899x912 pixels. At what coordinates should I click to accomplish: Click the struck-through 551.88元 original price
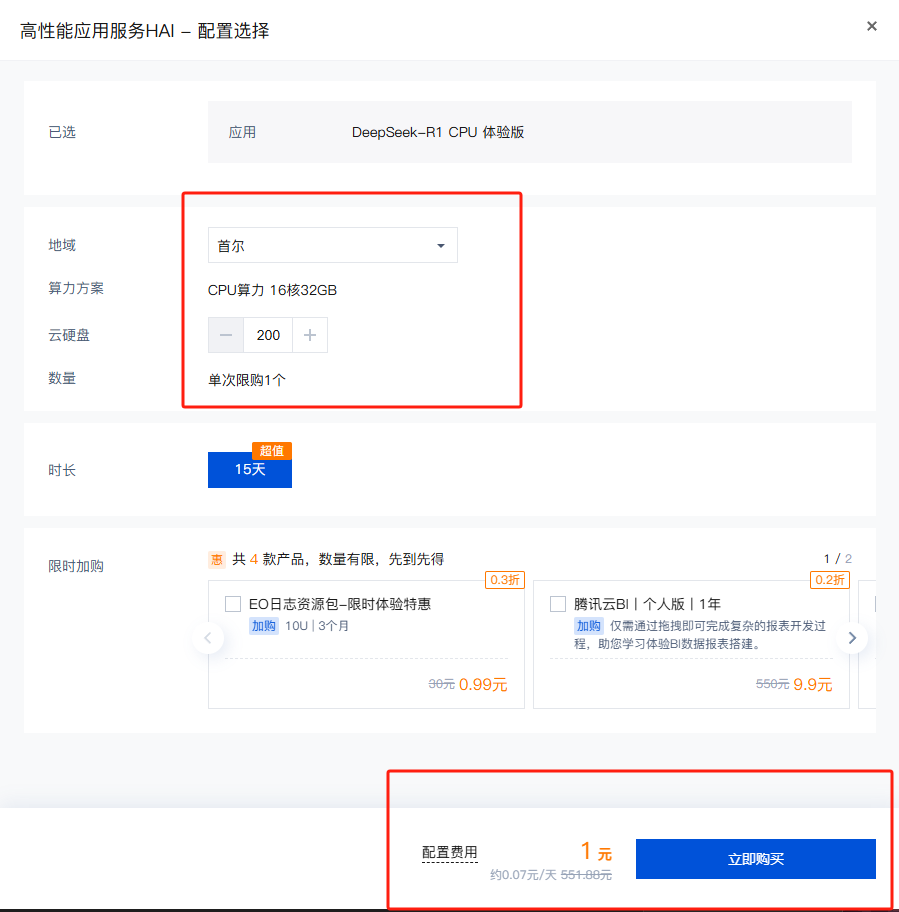[x=586, y=875]
